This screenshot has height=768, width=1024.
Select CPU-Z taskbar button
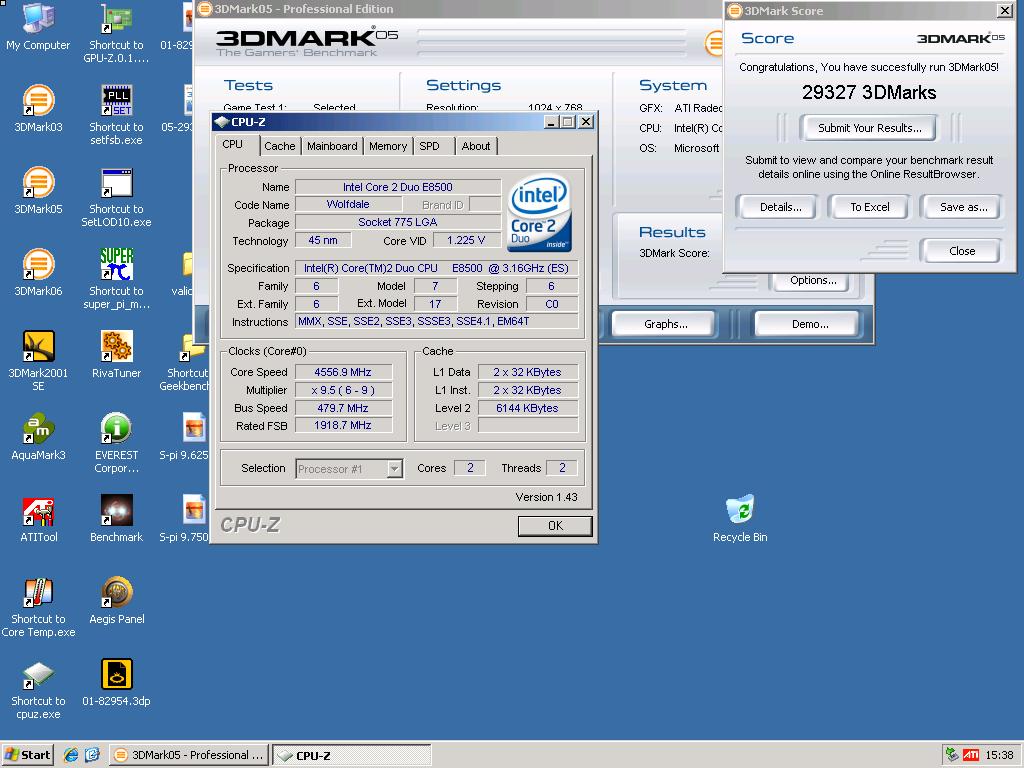351,755
